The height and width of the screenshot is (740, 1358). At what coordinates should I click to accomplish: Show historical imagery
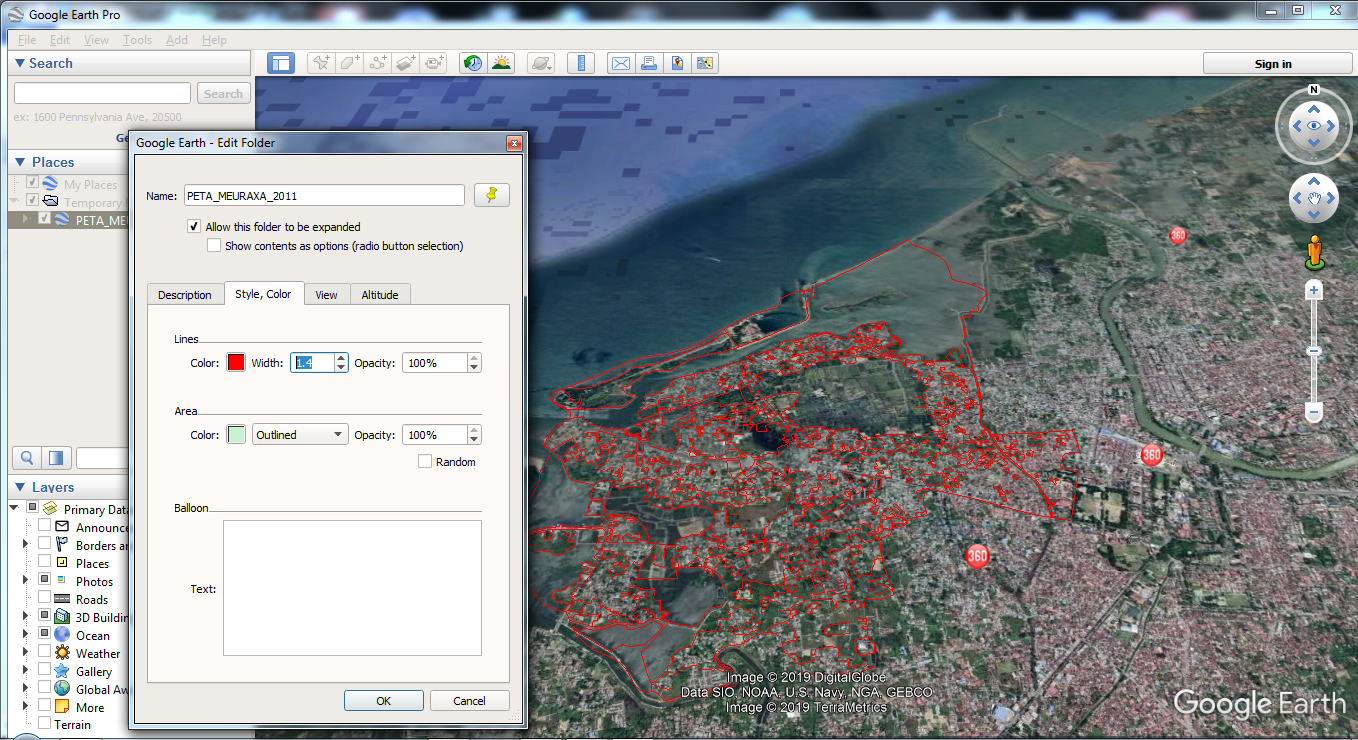tap(471, 62)
